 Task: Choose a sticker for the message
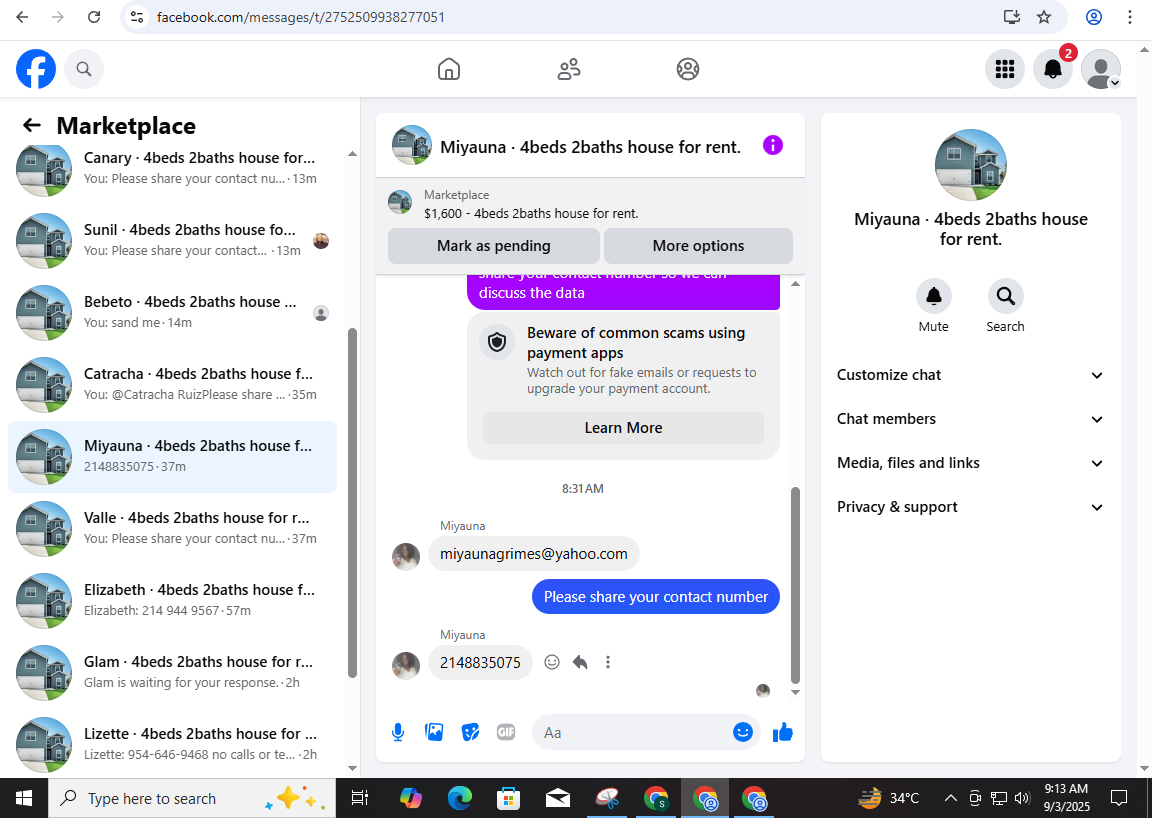tap(470, 732)
